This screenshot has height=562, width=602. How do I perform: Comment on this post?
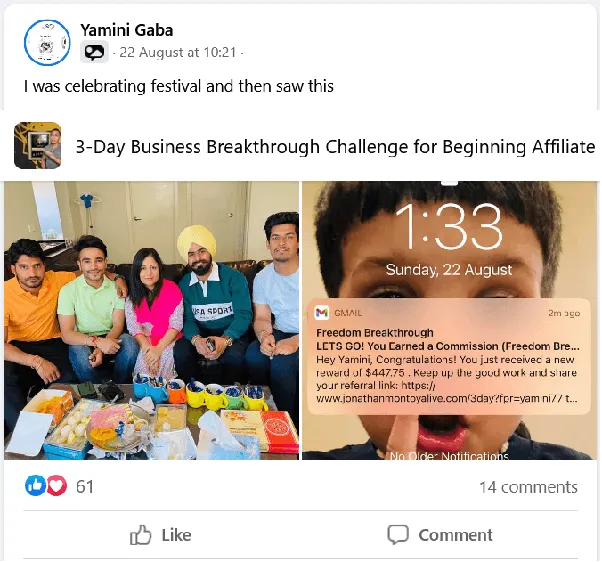(440, 535)
